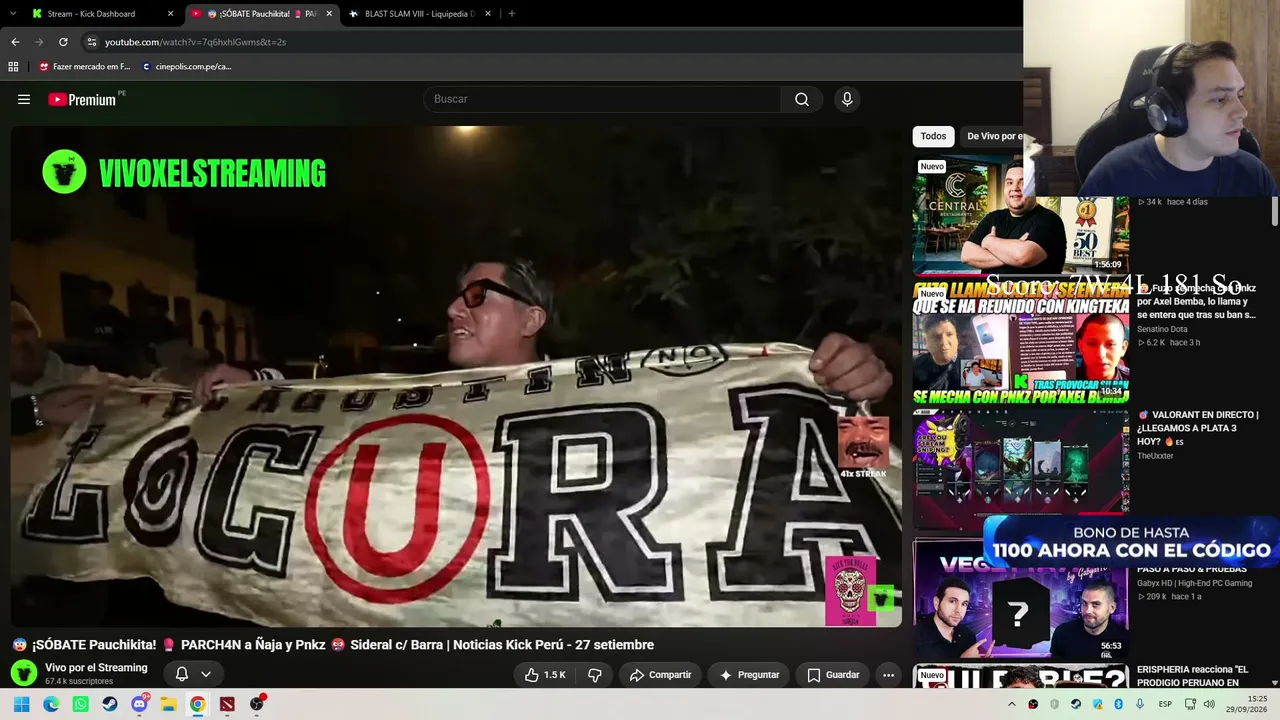1280x720 pixels.
Task: Open the Central restaurant video thumbnail
Action: [1021, 215]
